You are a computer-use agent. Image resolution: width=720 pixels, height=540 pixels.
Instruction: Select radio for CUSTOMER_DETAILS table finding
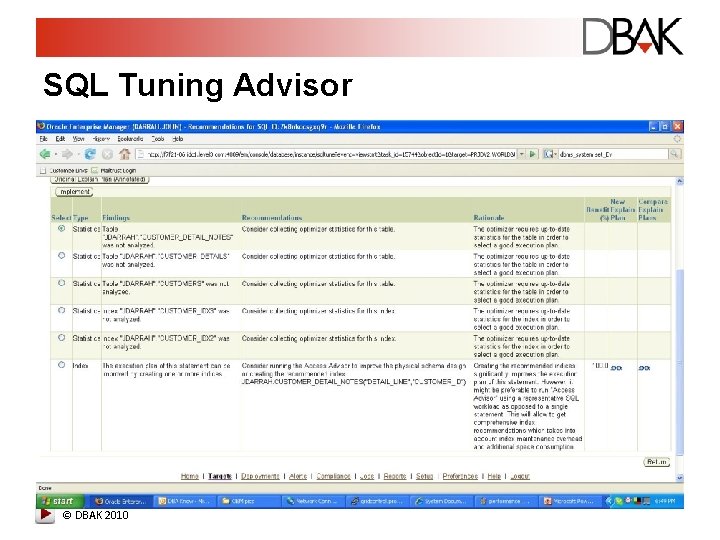pyautogui.click(x=62, y=255)
